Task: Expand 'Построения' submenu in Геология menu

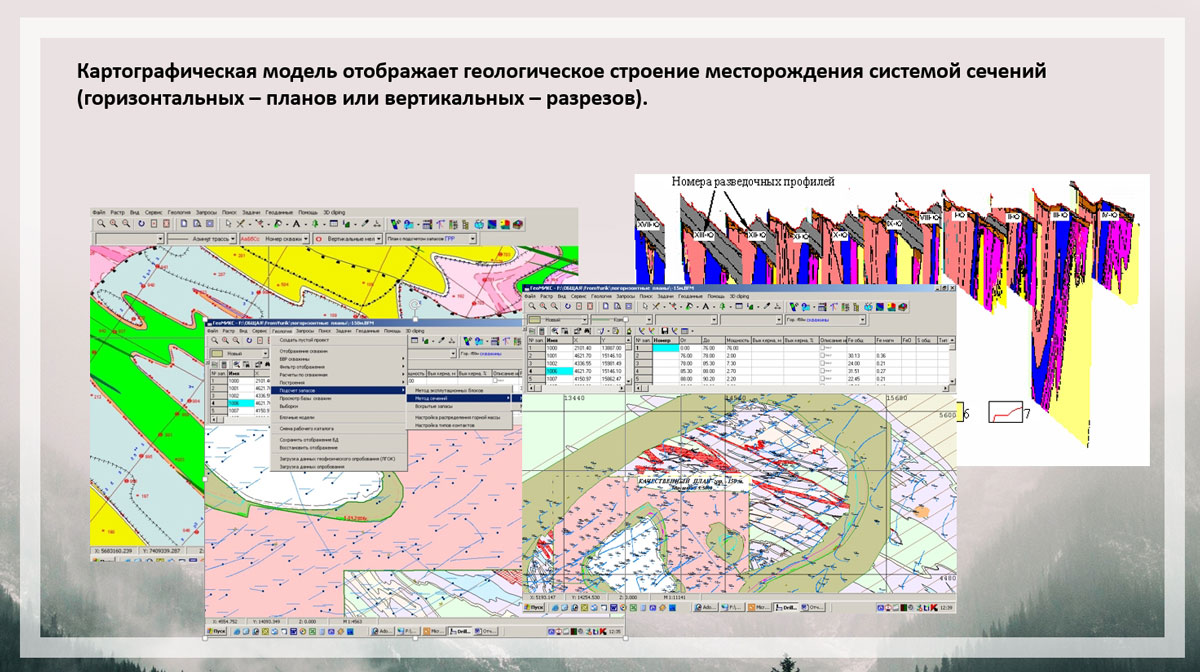Action: (338, 383)
